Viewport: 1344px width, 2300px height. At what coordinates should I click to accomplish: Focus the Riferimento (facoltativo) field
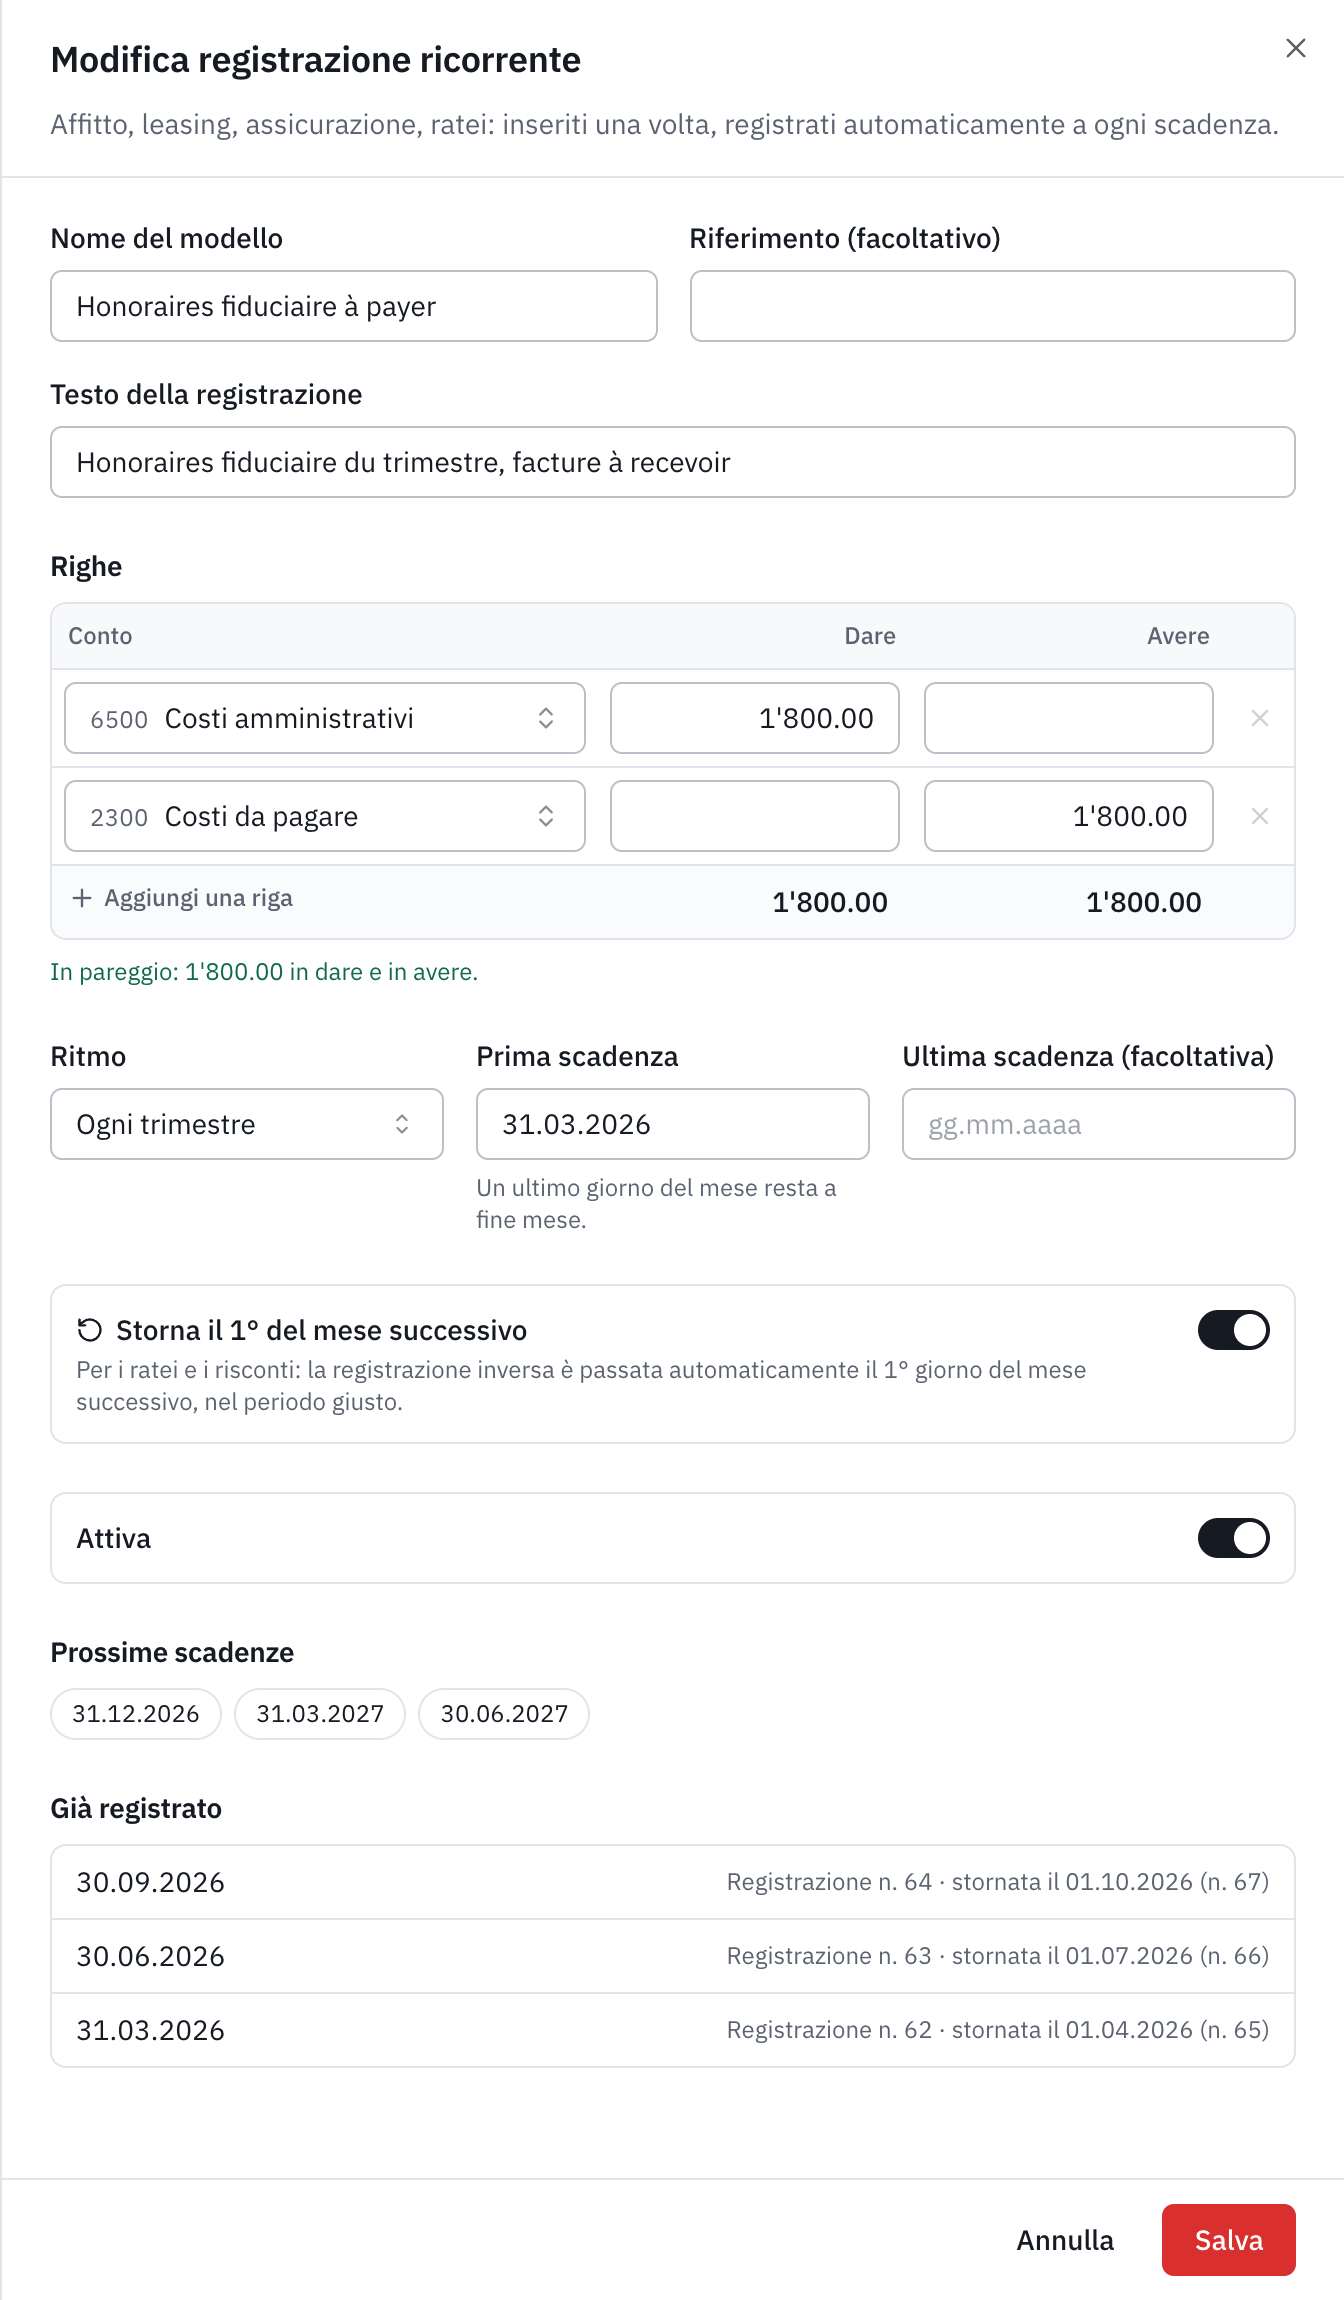pyautogui.click(x=993, y=306)
